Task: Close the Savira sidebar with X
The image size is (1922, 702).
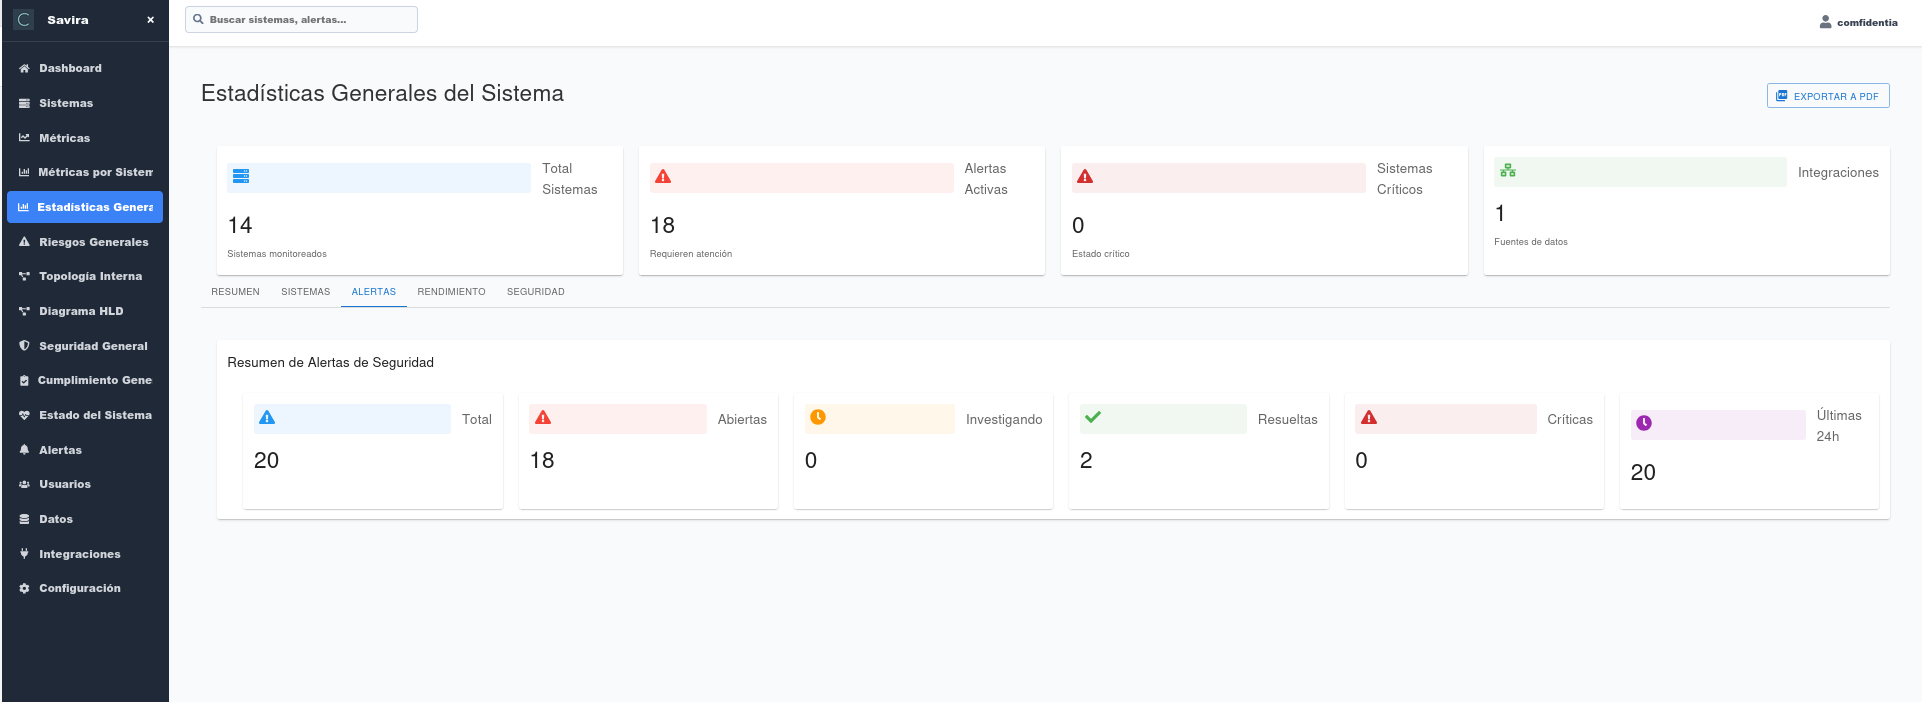Action: pyautogui.click(x=150, y=20)
